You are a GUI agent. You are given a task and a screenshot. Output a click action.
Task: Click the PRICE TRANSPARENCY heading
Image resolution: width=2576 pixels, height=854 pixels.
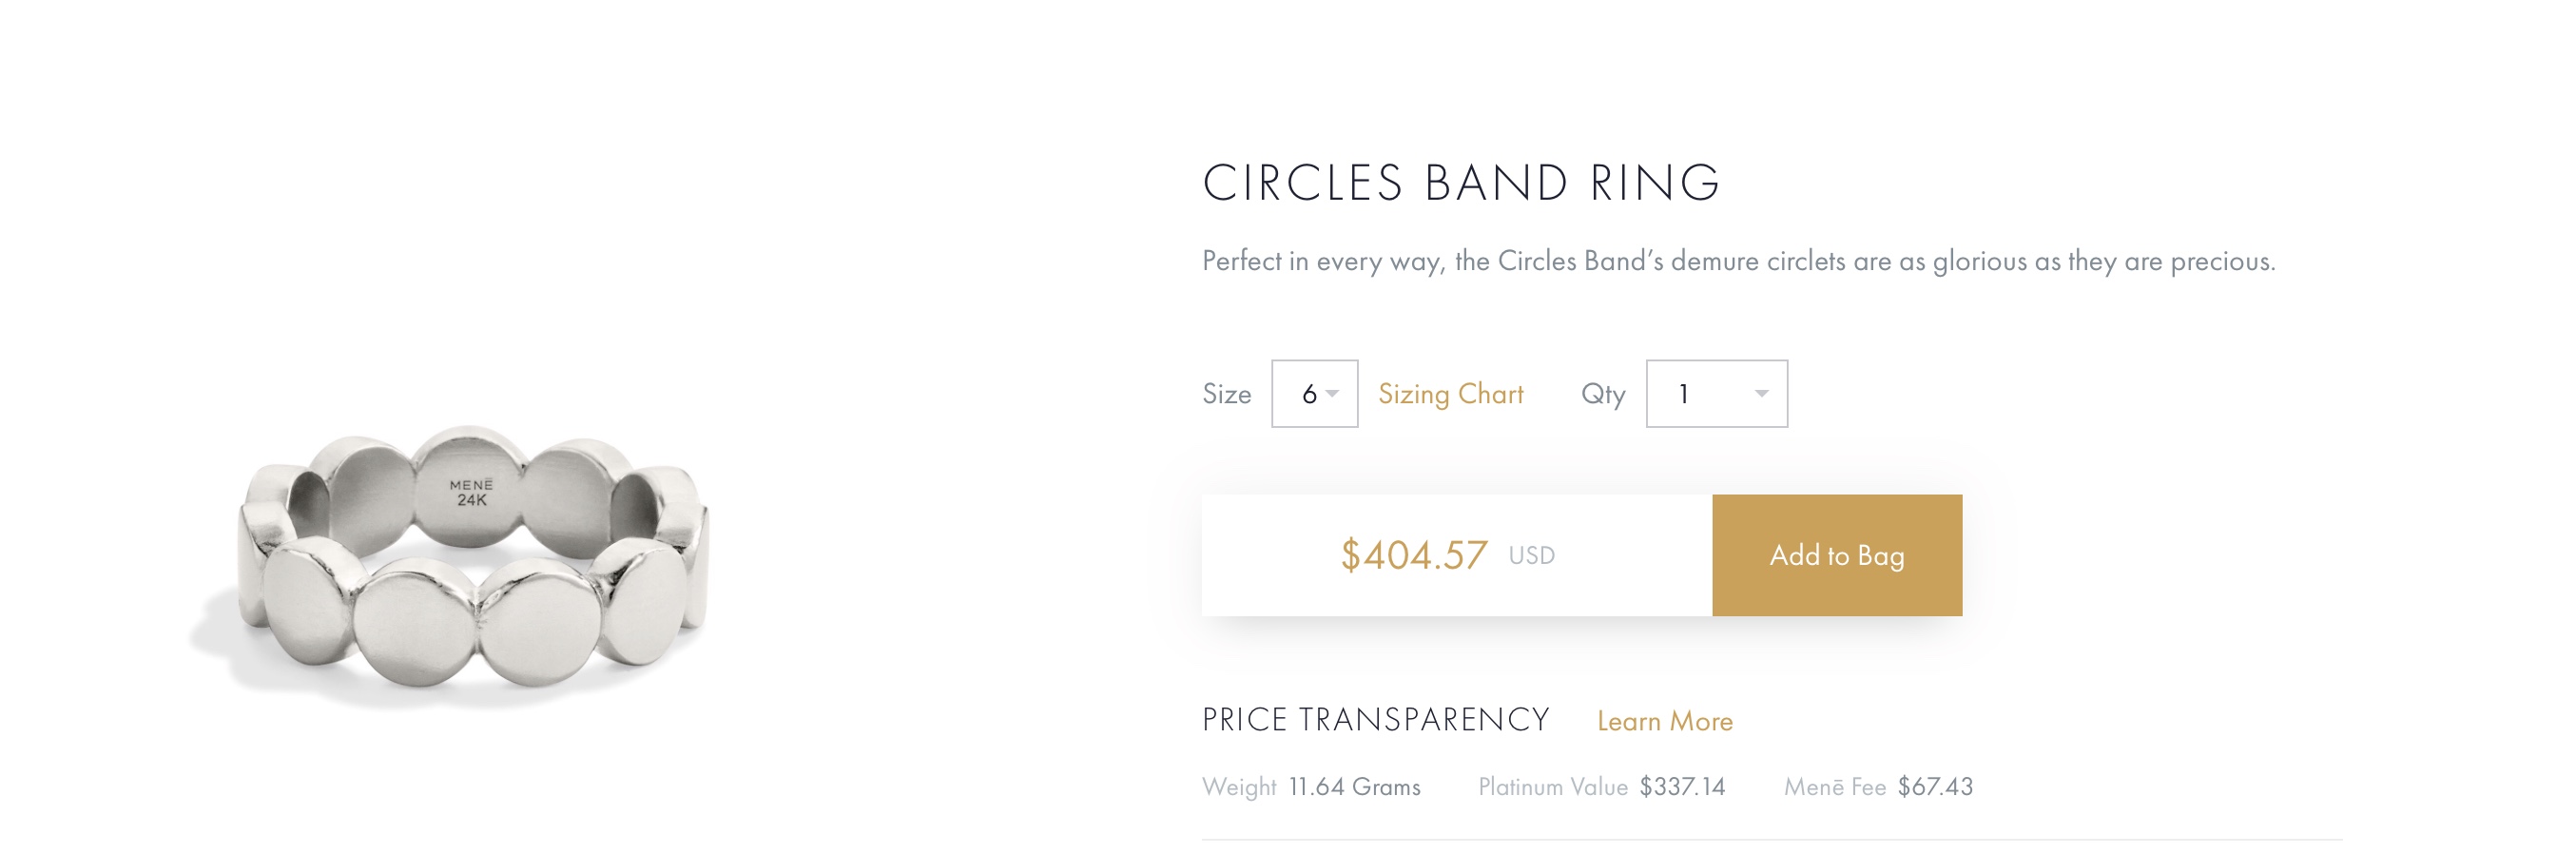[x=1375, y=720]
